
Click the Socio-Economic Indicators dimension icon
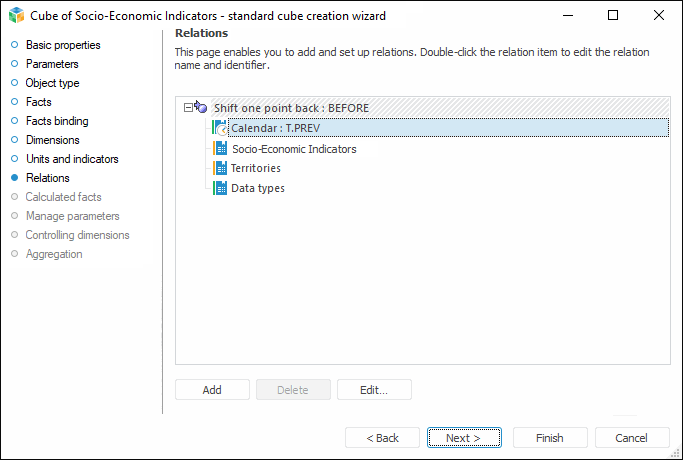click(220, 149)
